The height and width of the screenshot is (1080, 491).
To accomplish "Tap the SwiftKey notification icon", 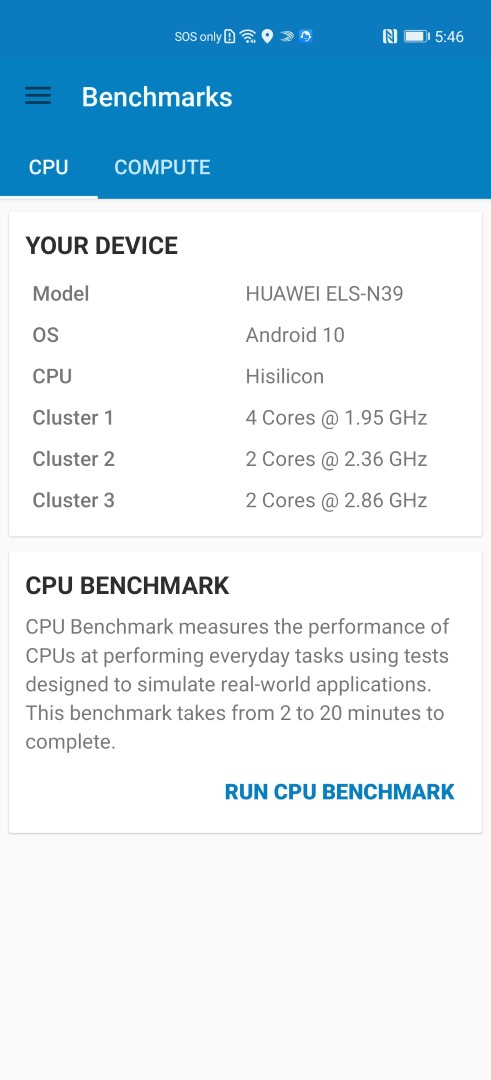I will (x=286, y=37).
